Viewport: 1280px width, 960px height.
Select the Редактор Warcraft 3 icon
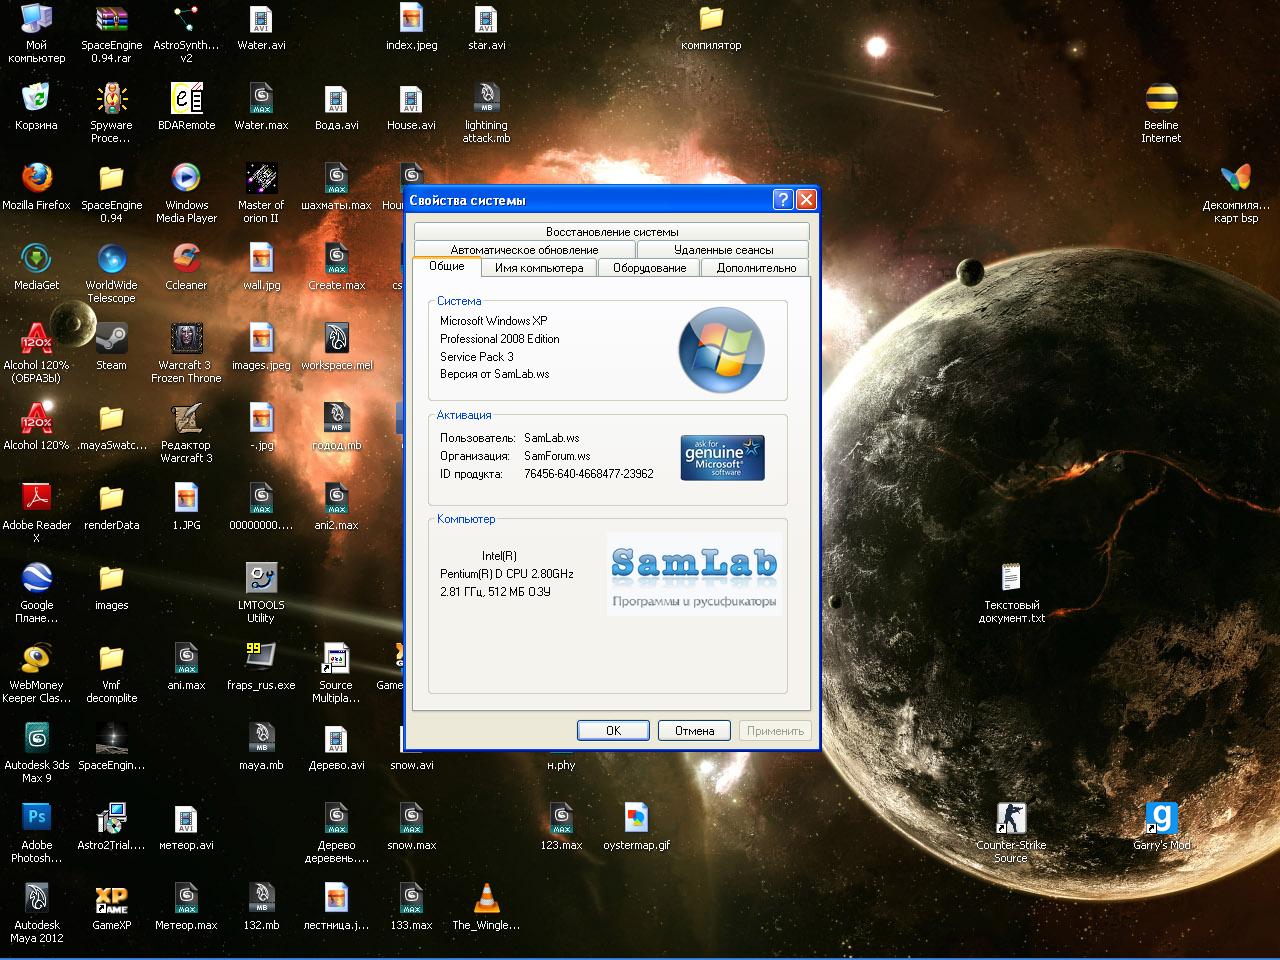[186, 418]
